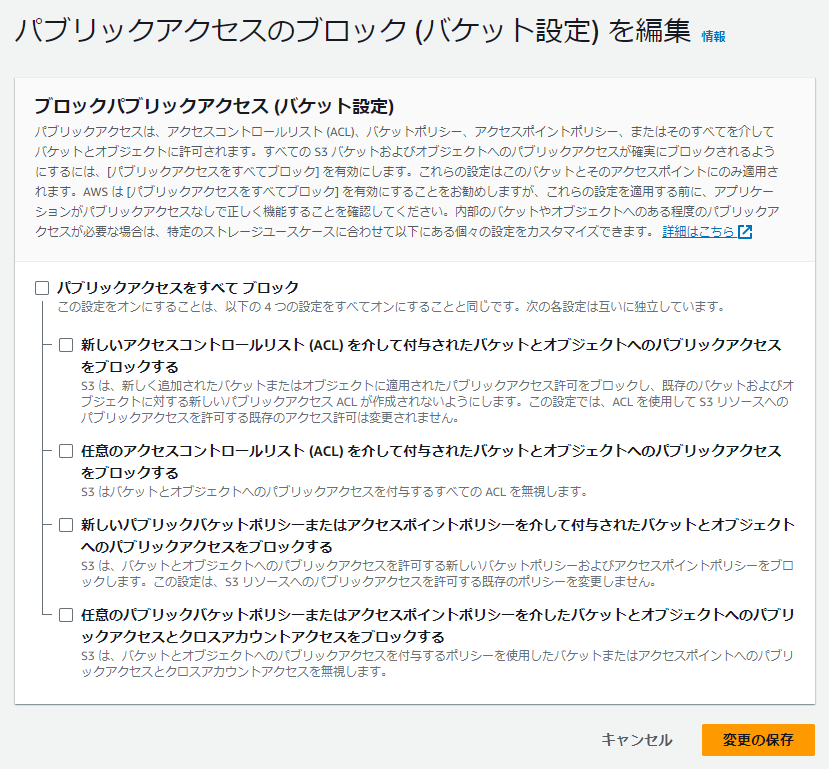Click description starting 'S3 は、新しく追加されたバケット'

(438, 402)
